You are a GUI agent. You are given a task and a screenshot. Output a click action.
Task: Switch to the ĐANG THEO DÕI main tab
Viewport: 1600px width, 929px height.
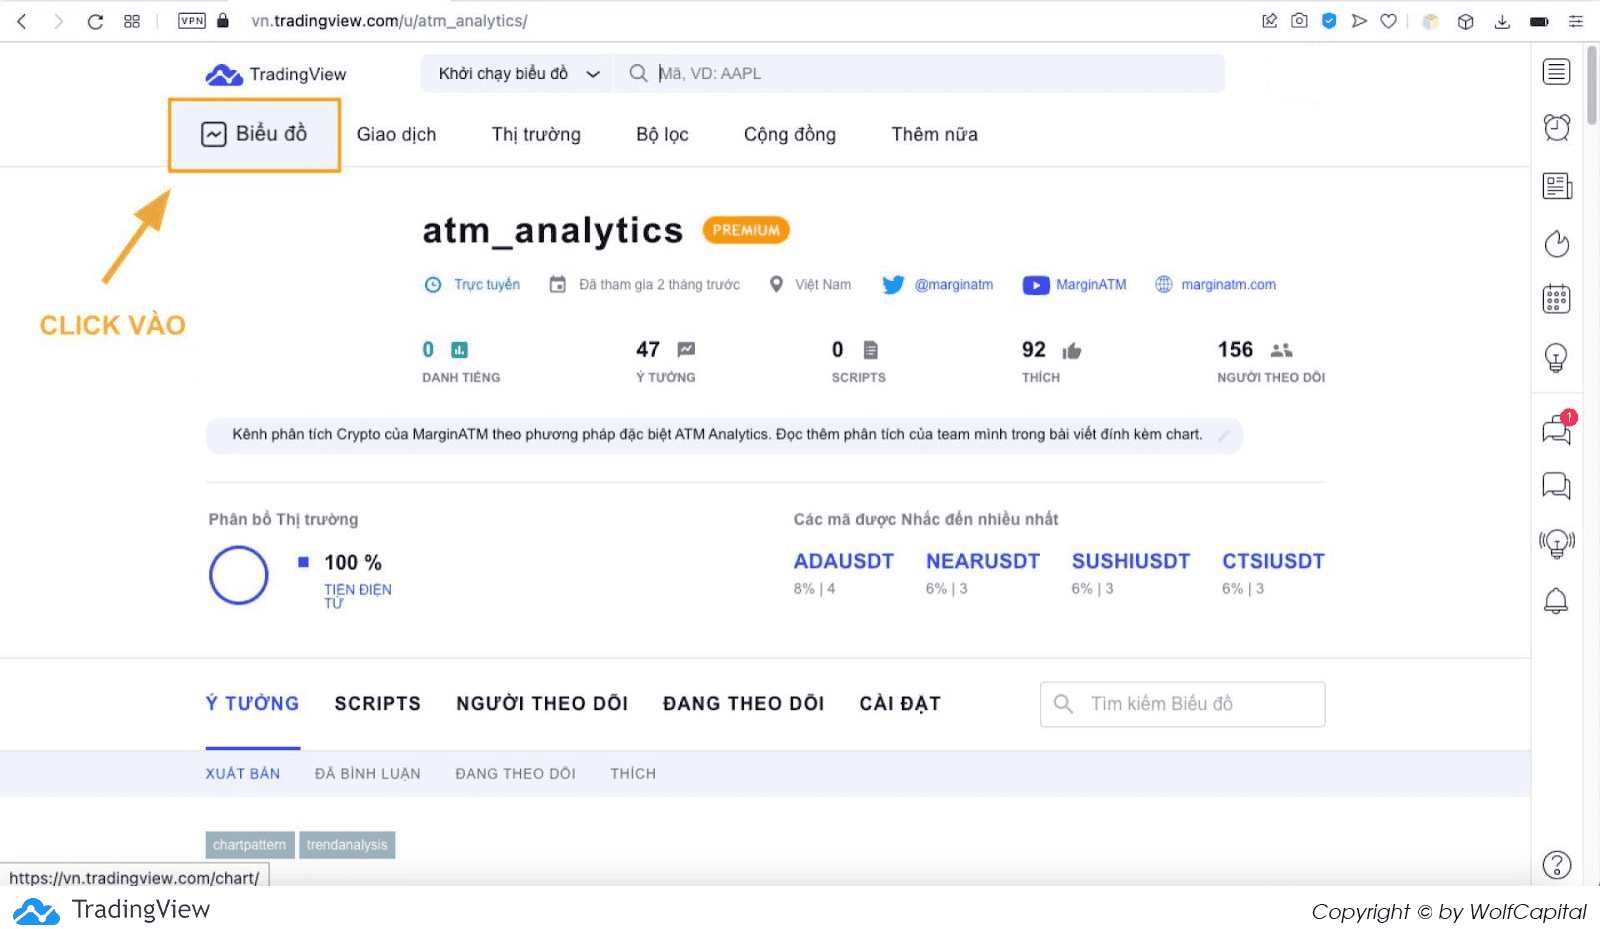click(x=743, y=704)
